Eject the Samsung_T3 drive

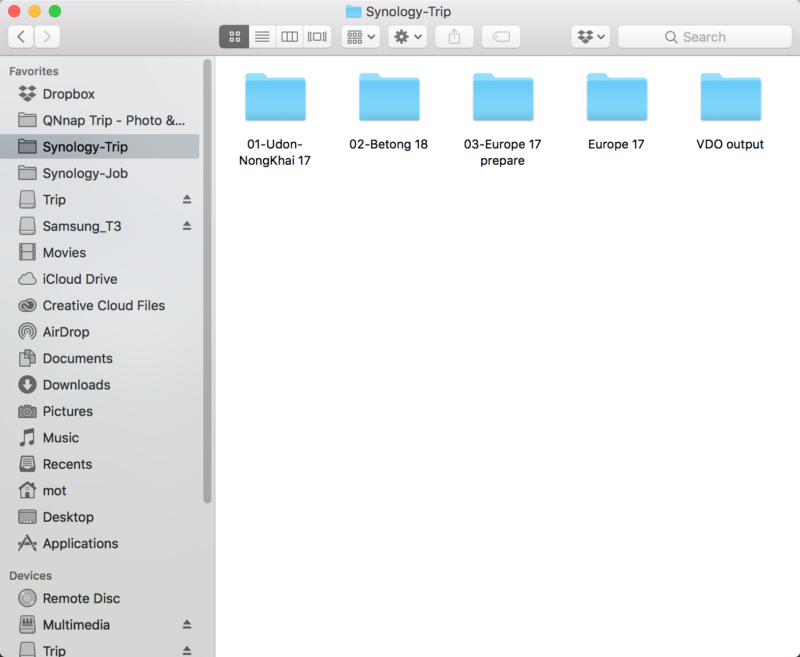pyautogui.click(x=187, y=226)
